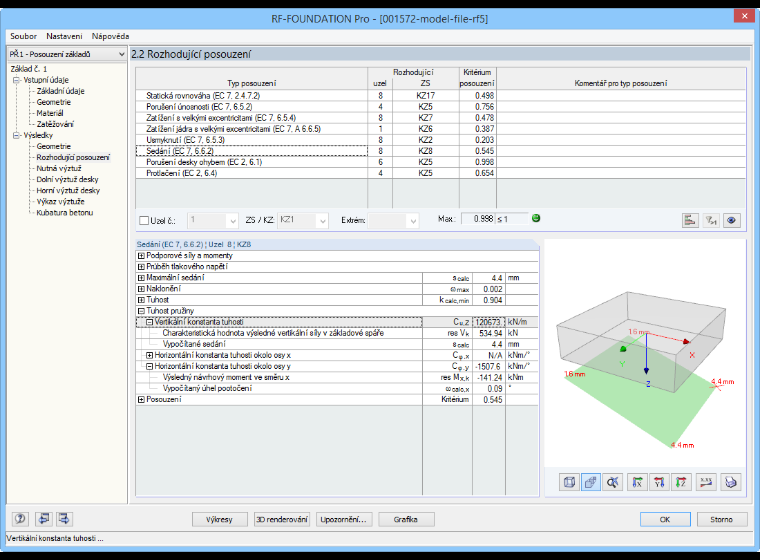Click the eye view mode icon
Image resolution: width=760 pixels, height=560 pixels.
coord(732,220)
